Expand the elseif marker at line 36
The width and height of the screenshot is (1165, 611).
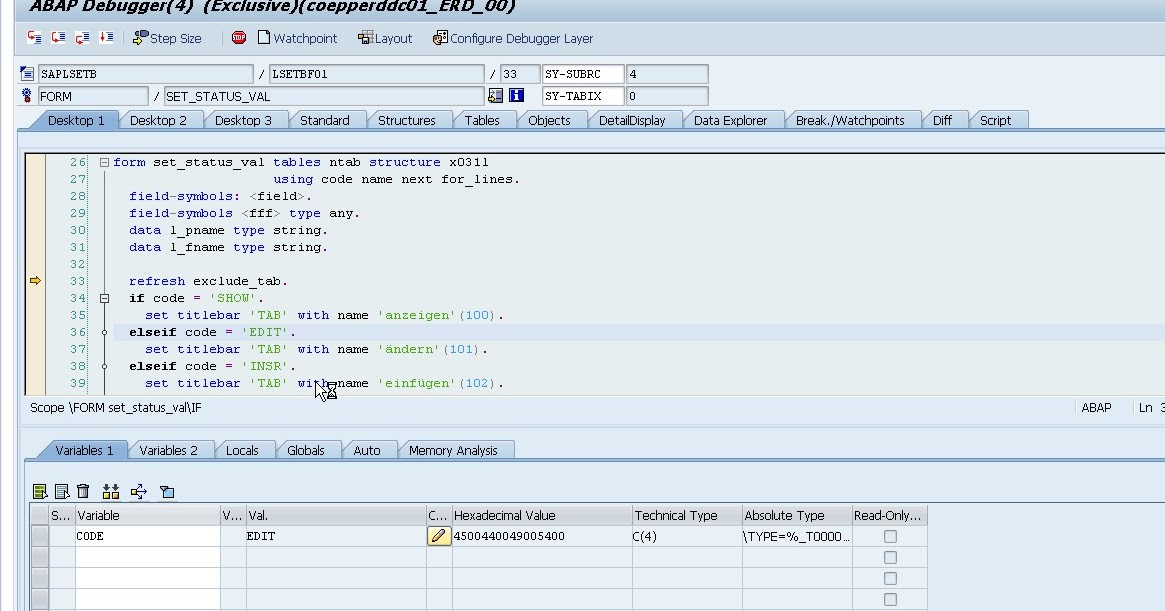pyautogui.click(x=106, y=331)
